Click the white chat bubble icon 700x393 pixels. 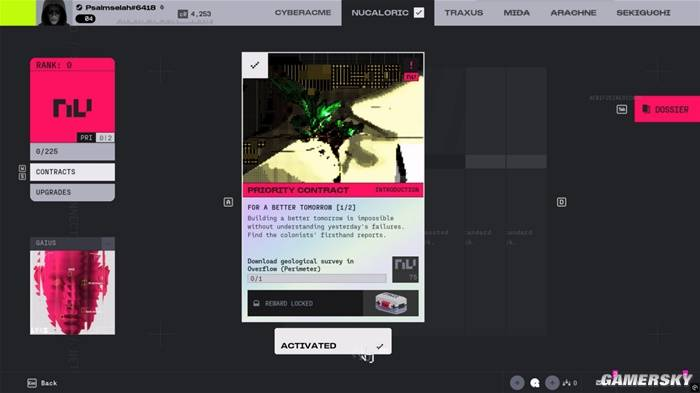tap(535, 383)
